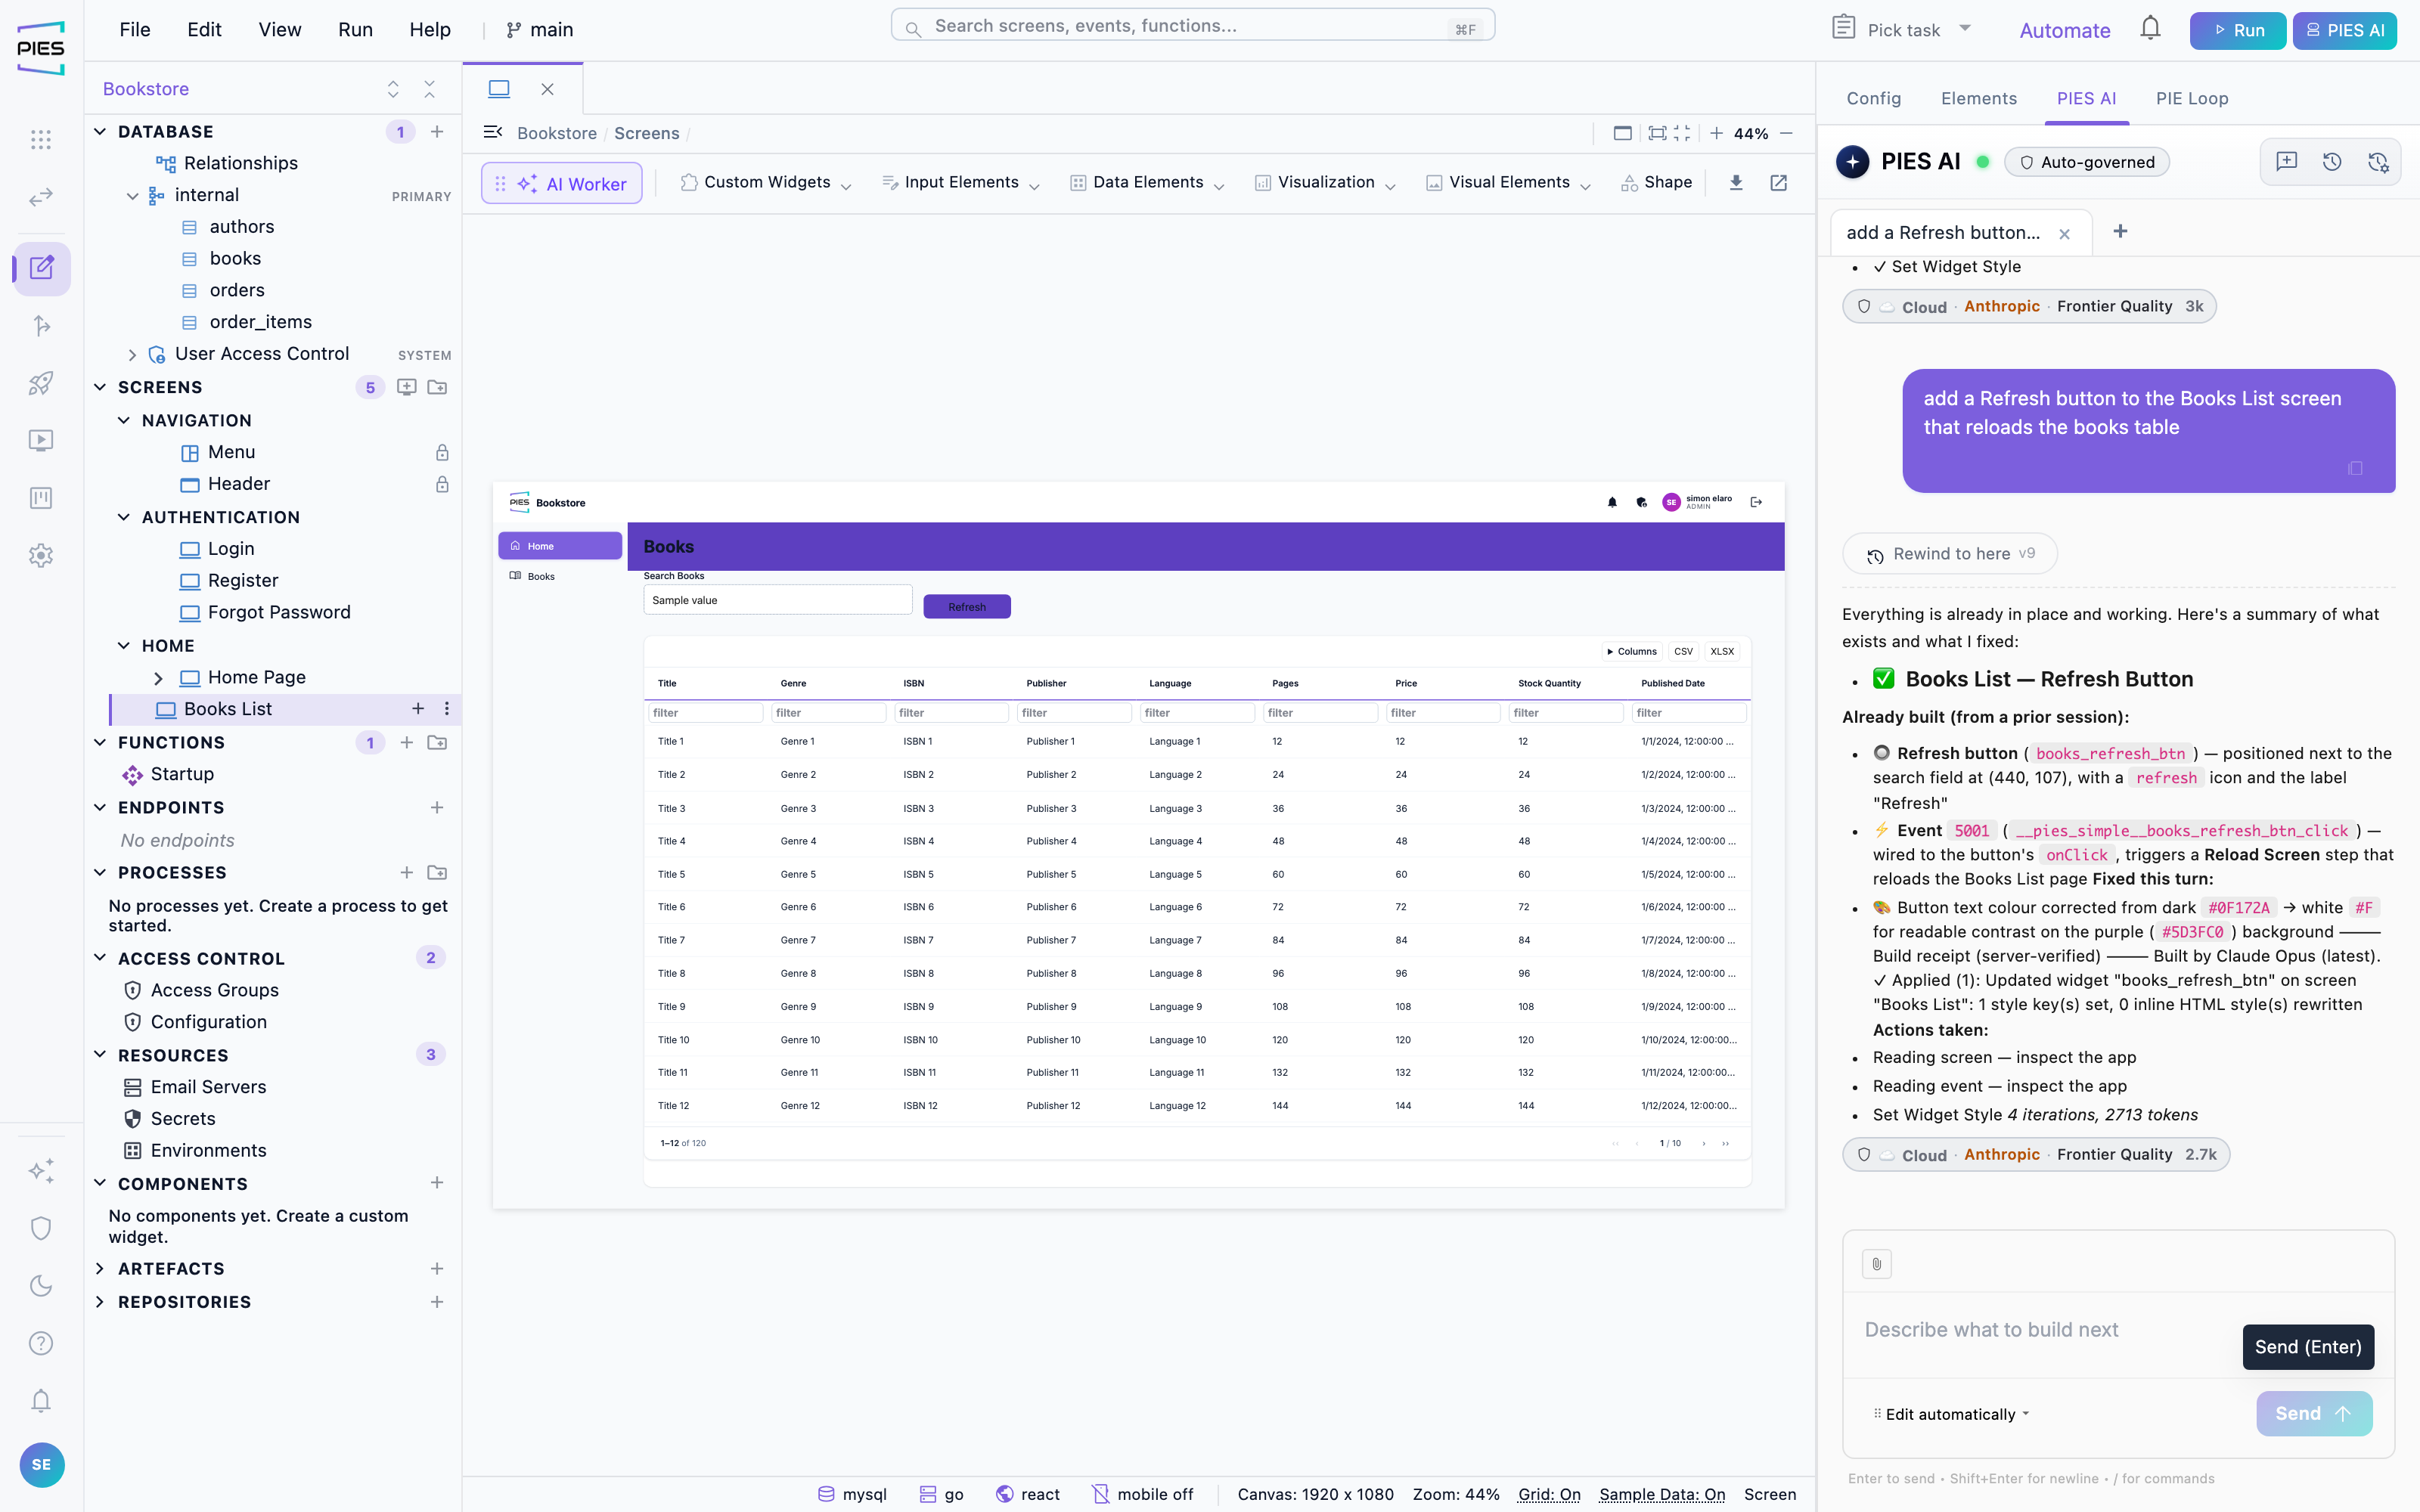Open the help question mark icon
2420x1512 pixels.
click(x=41, y=1343)
